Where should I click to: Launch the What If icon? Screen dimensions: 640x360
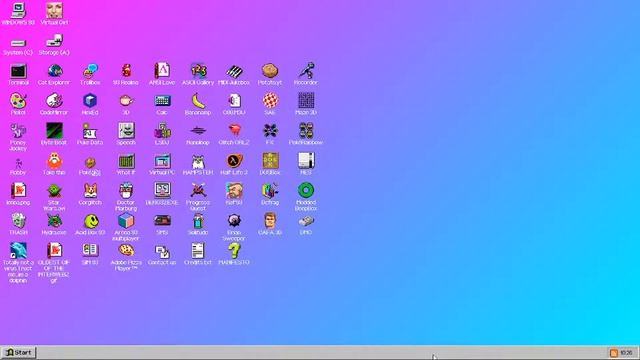click(126, 161)
